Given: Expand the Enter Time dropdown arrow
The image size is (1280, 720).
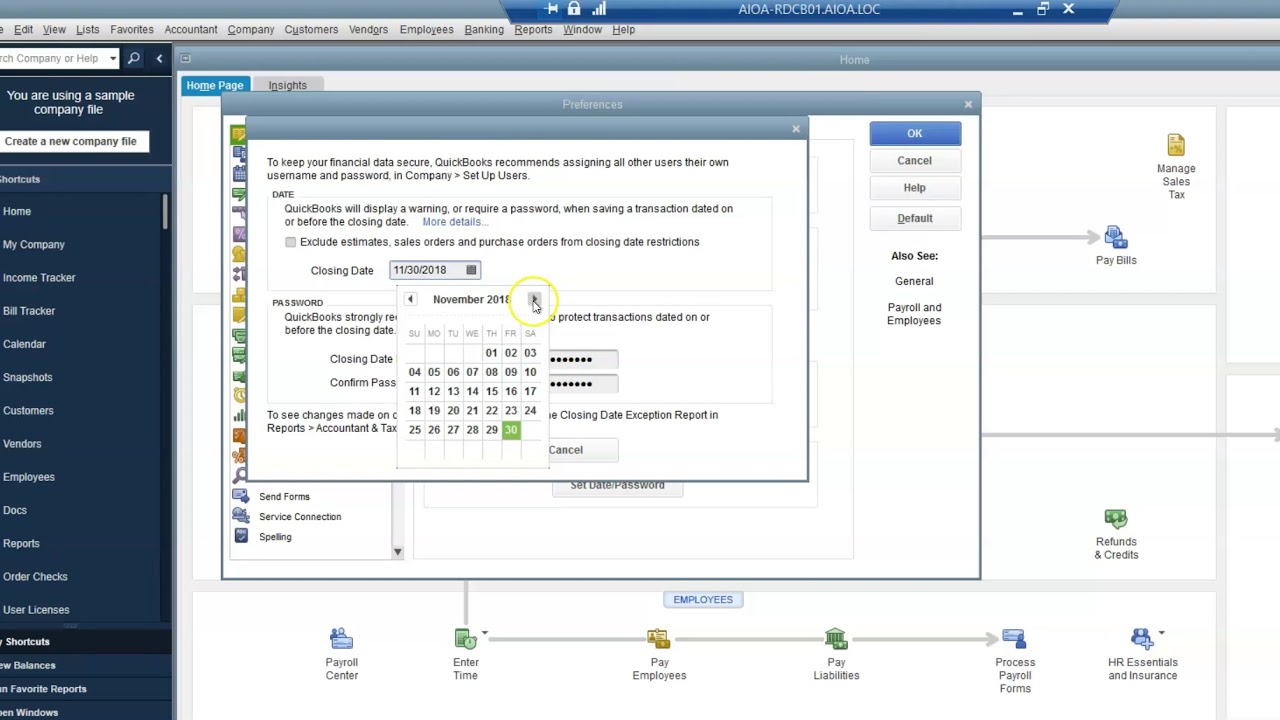Looking at the screenshot, I should (x=484, y=633).
